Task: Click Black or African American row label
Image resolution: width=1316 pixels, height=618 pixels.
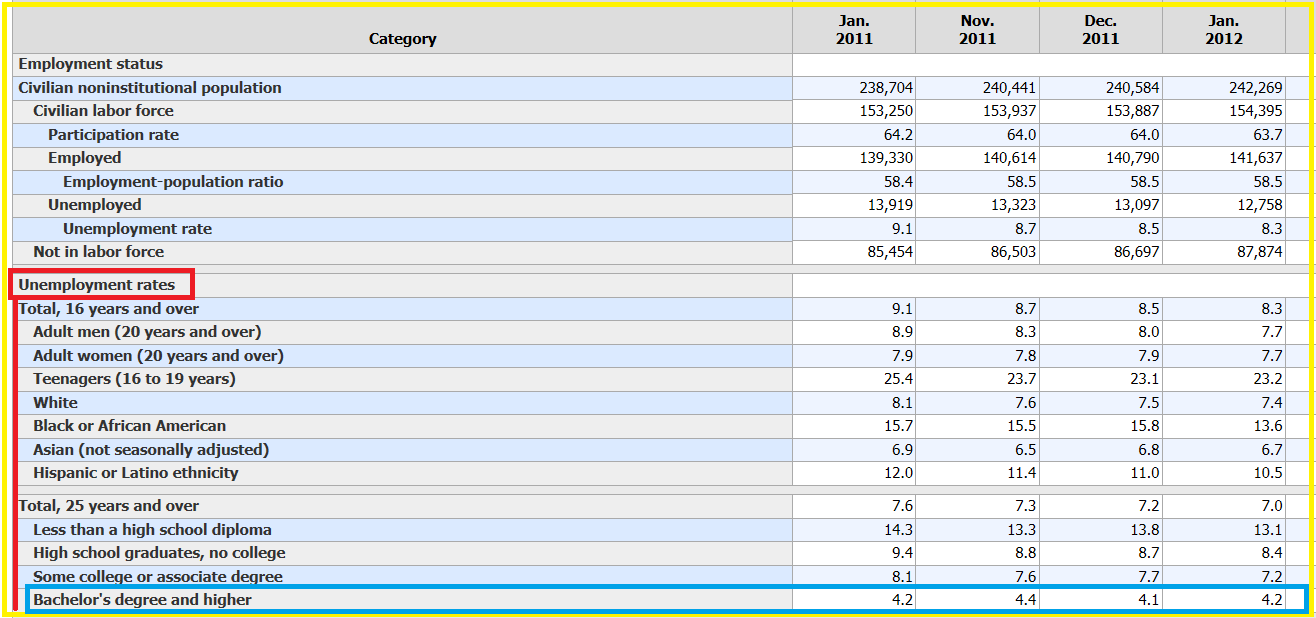Action: tap(129, 426)
